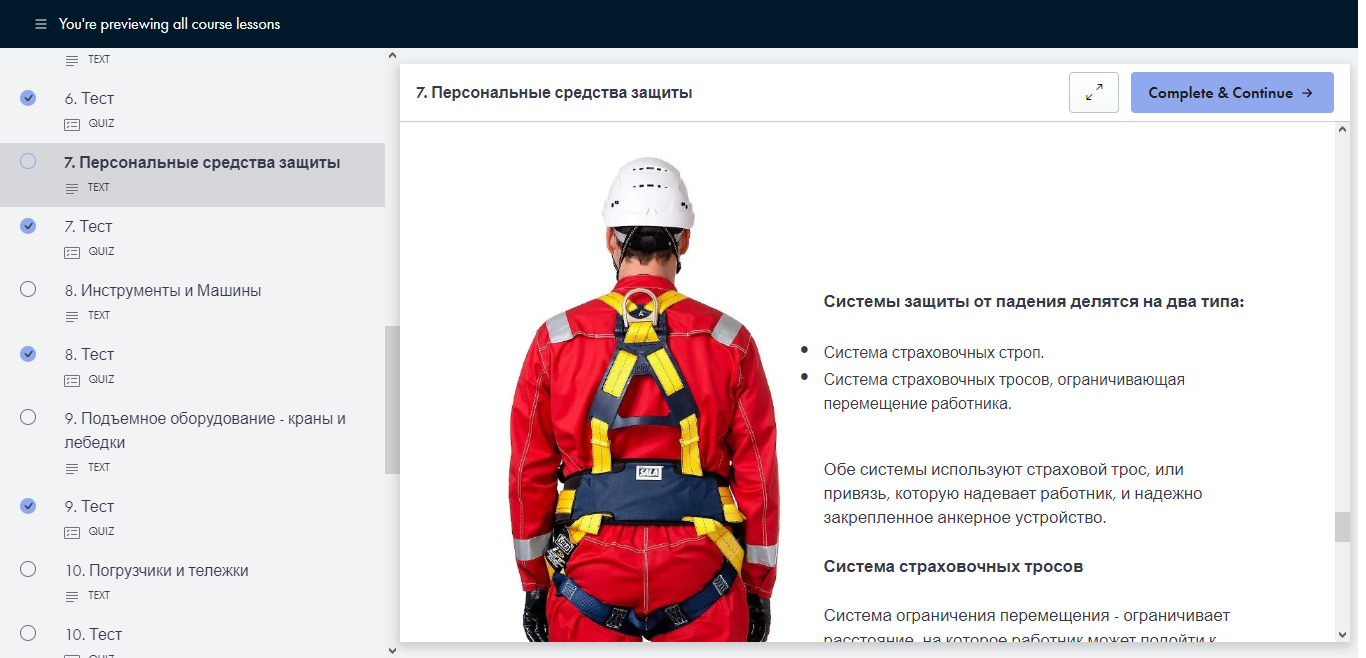Toggle completion circle for 10. Тест
Screen dimensions: 1366x658
click(x=28, y=633)
